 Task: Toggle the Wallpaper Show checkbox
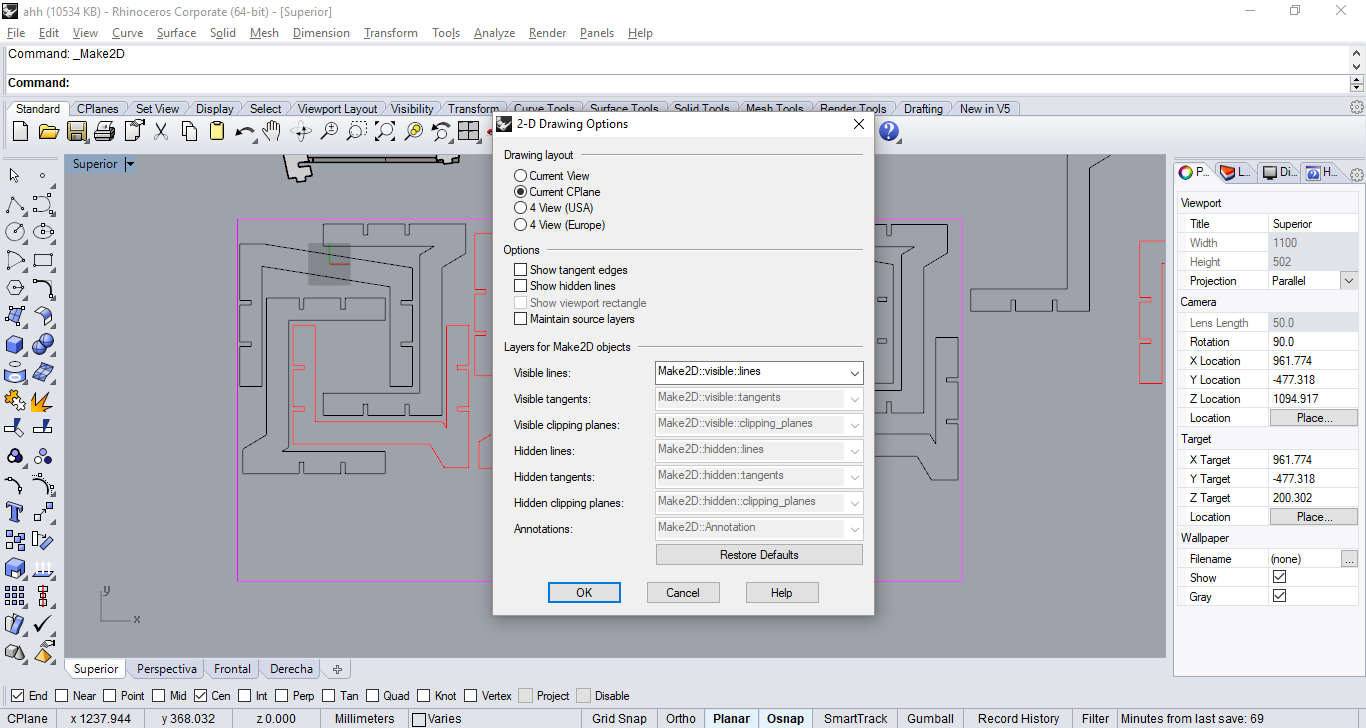point(1279,577)
